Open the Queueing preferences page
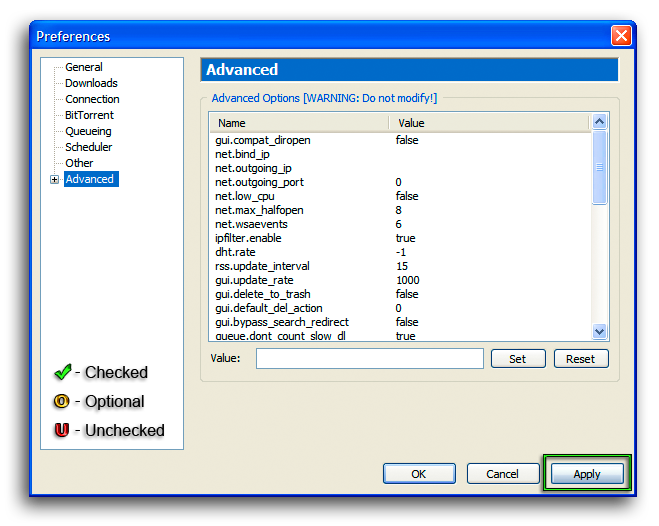This screenshot has height=526, width=659. (88, 131)
